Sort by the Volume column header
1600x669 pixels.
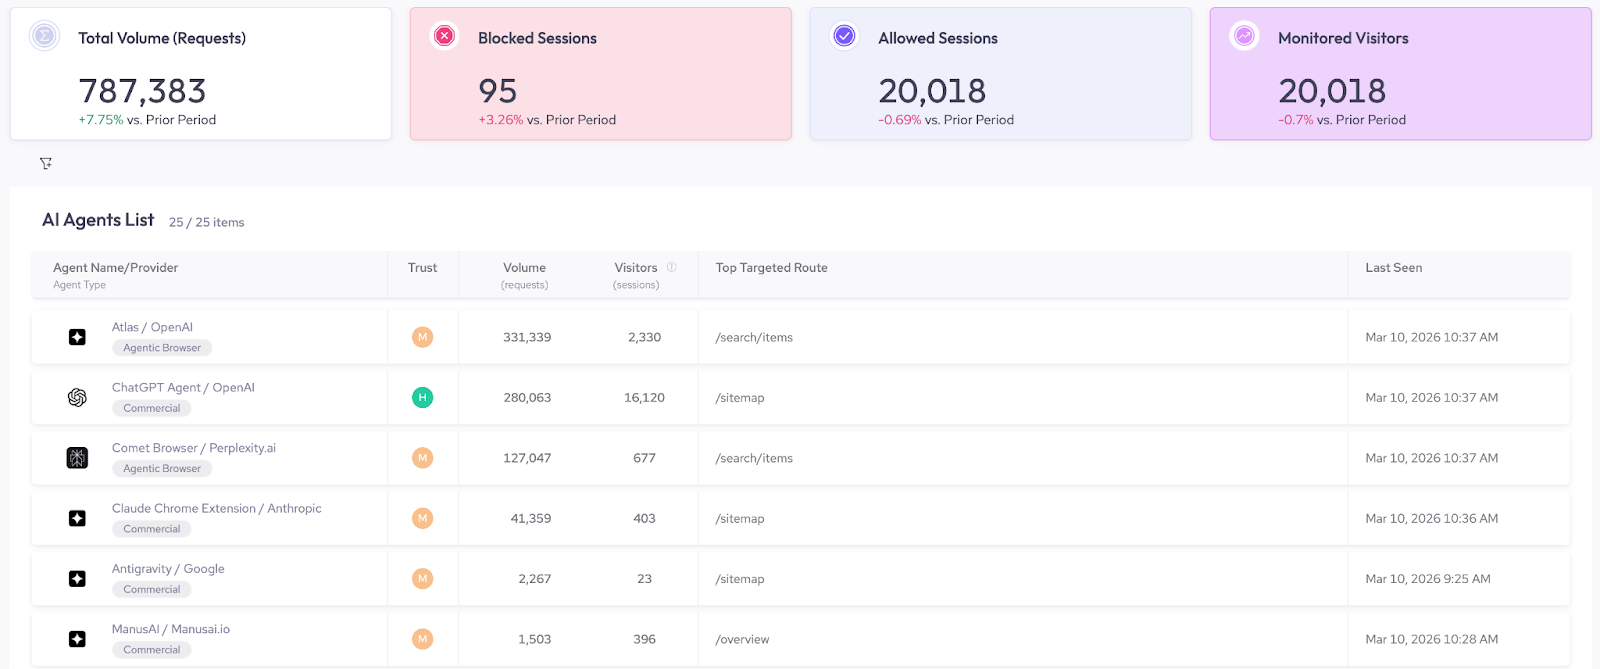[524, 268]
